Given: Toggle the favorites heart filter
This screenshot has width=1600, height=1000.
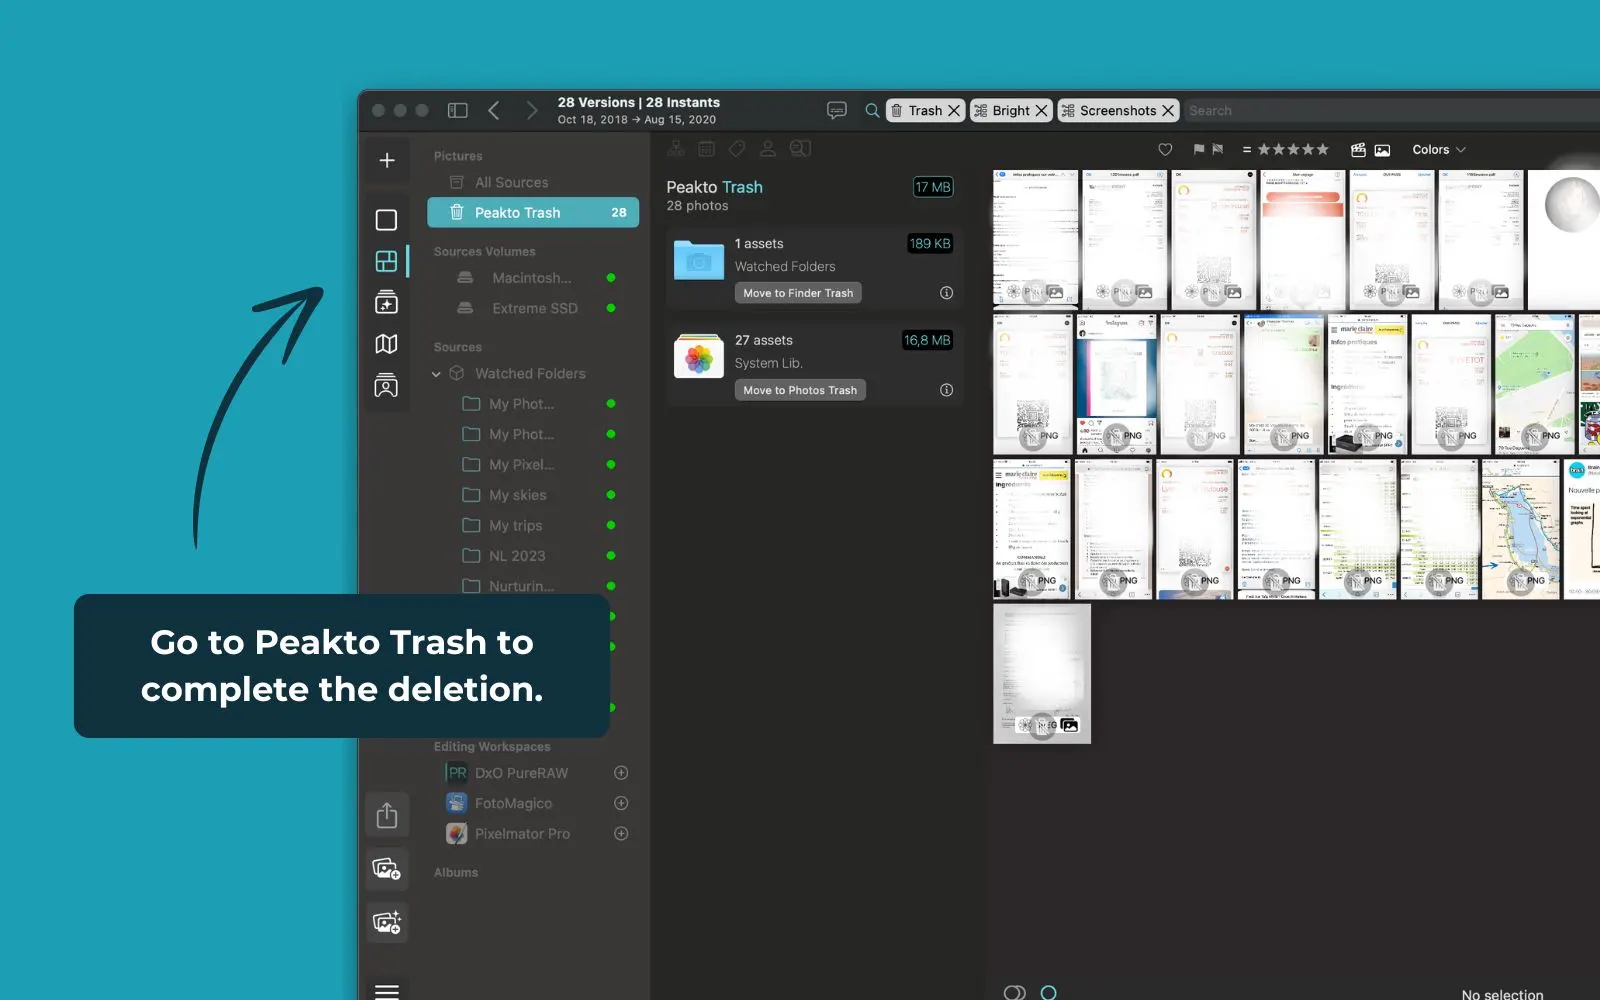Looking at the screenshot, I should 1165,150.
